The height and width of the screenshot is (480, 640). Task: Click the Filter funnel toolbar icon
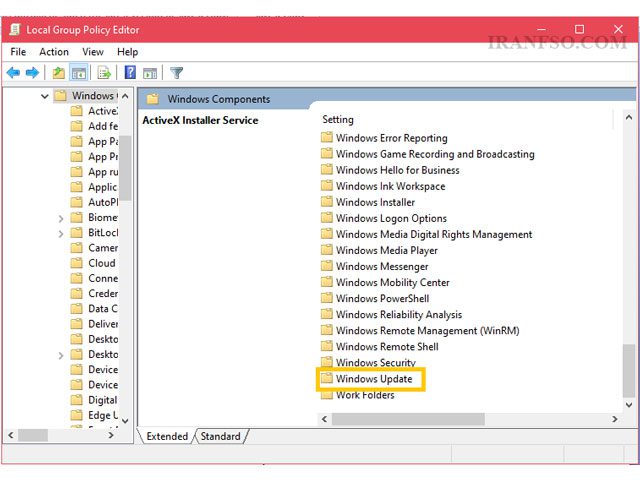176,73
